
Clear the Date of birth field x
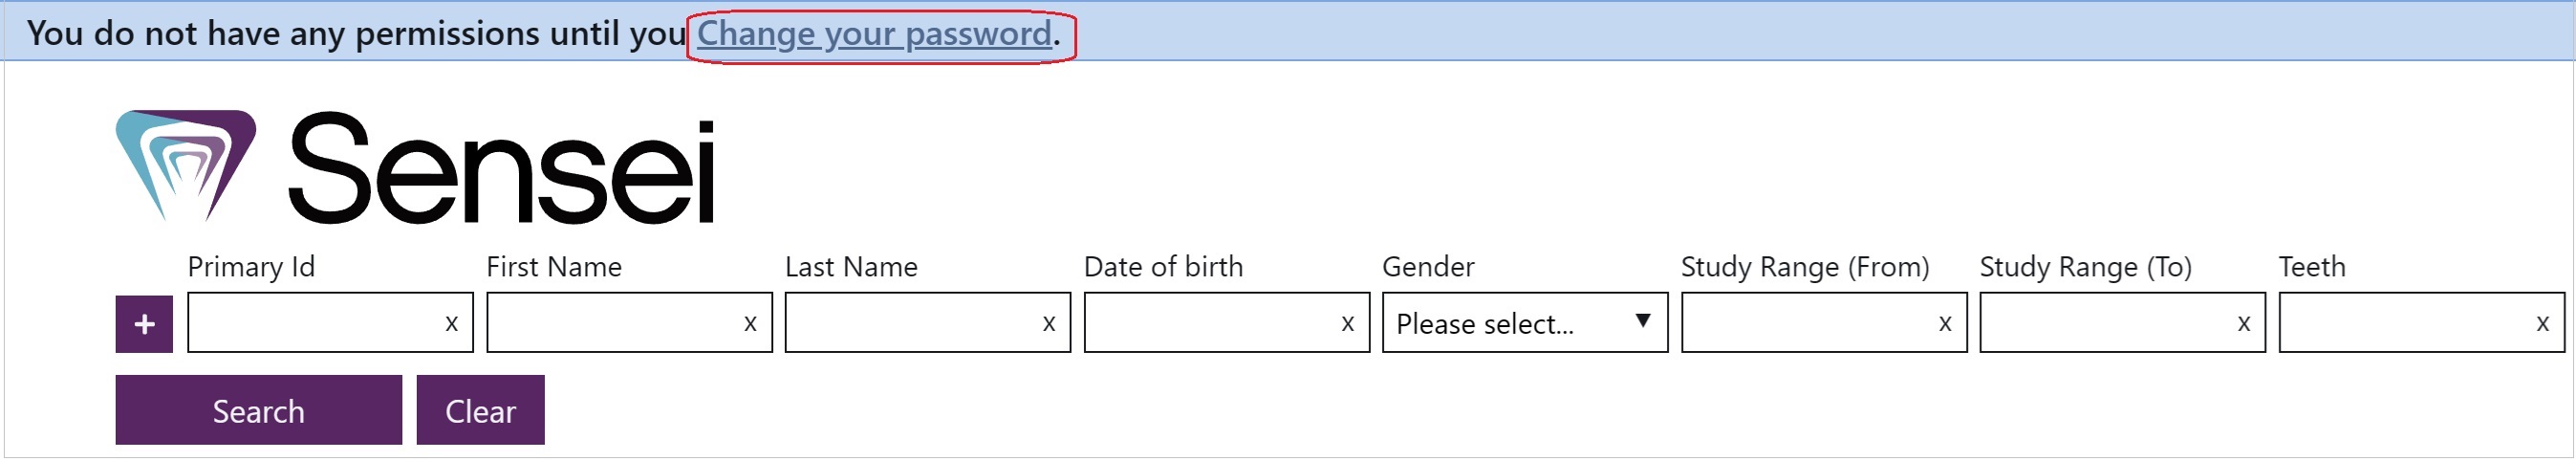(x=1348, y=324)
